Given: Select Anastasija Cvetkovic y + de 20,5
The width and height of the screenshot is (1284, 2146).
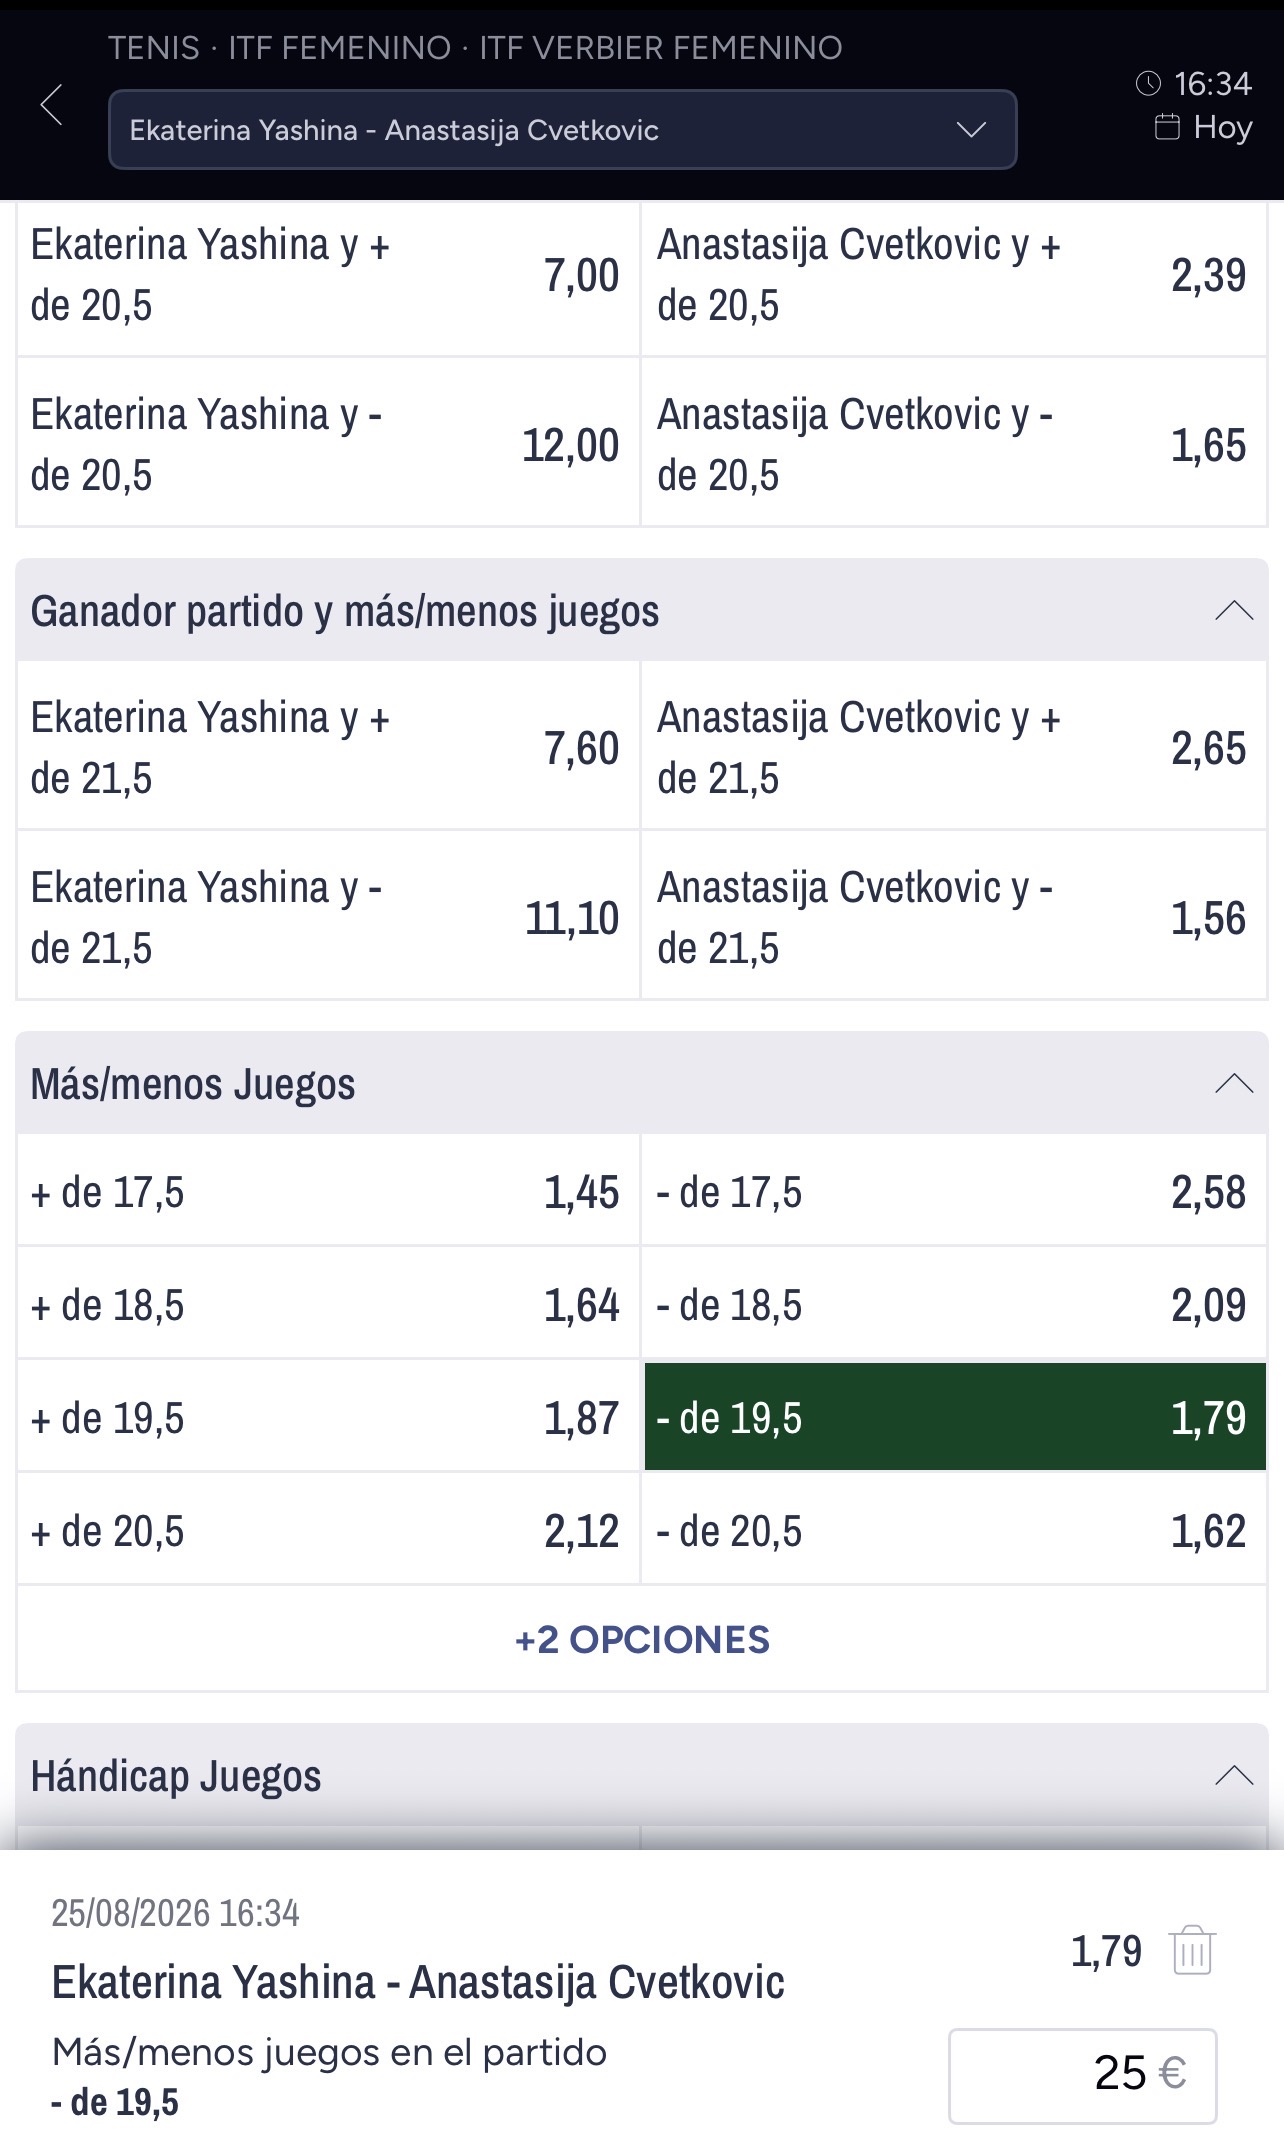Looking at the screenshot, I should coord(954,275).
